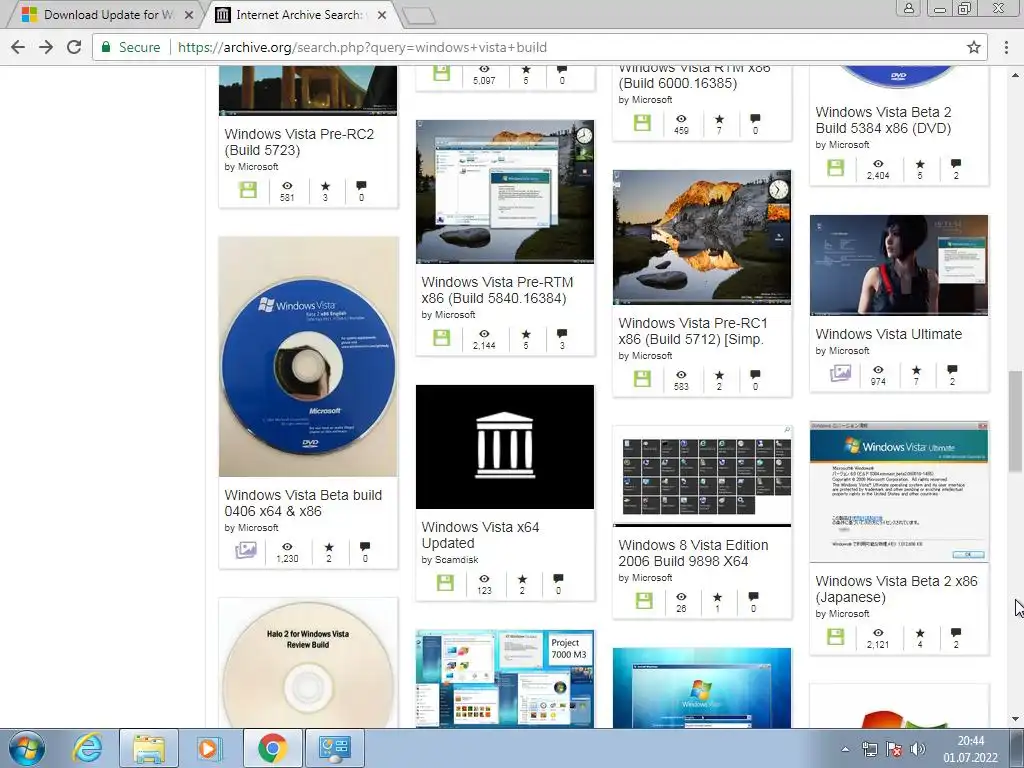
Task: Open Chrome three-dot menu
Action: click(x=1006, y=47)
